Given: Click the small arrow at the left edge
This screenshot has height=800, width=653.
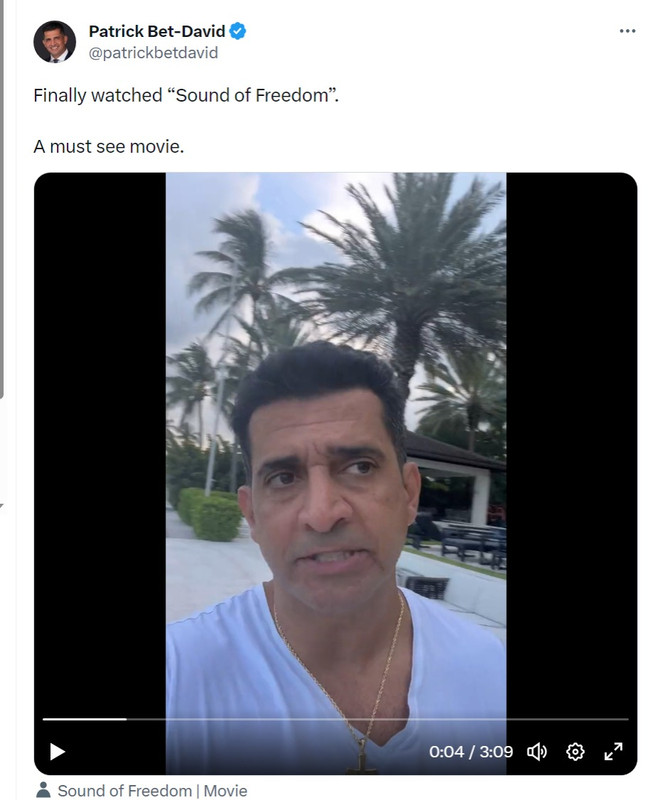Looking at the screenshot, I should pos(2,506).
